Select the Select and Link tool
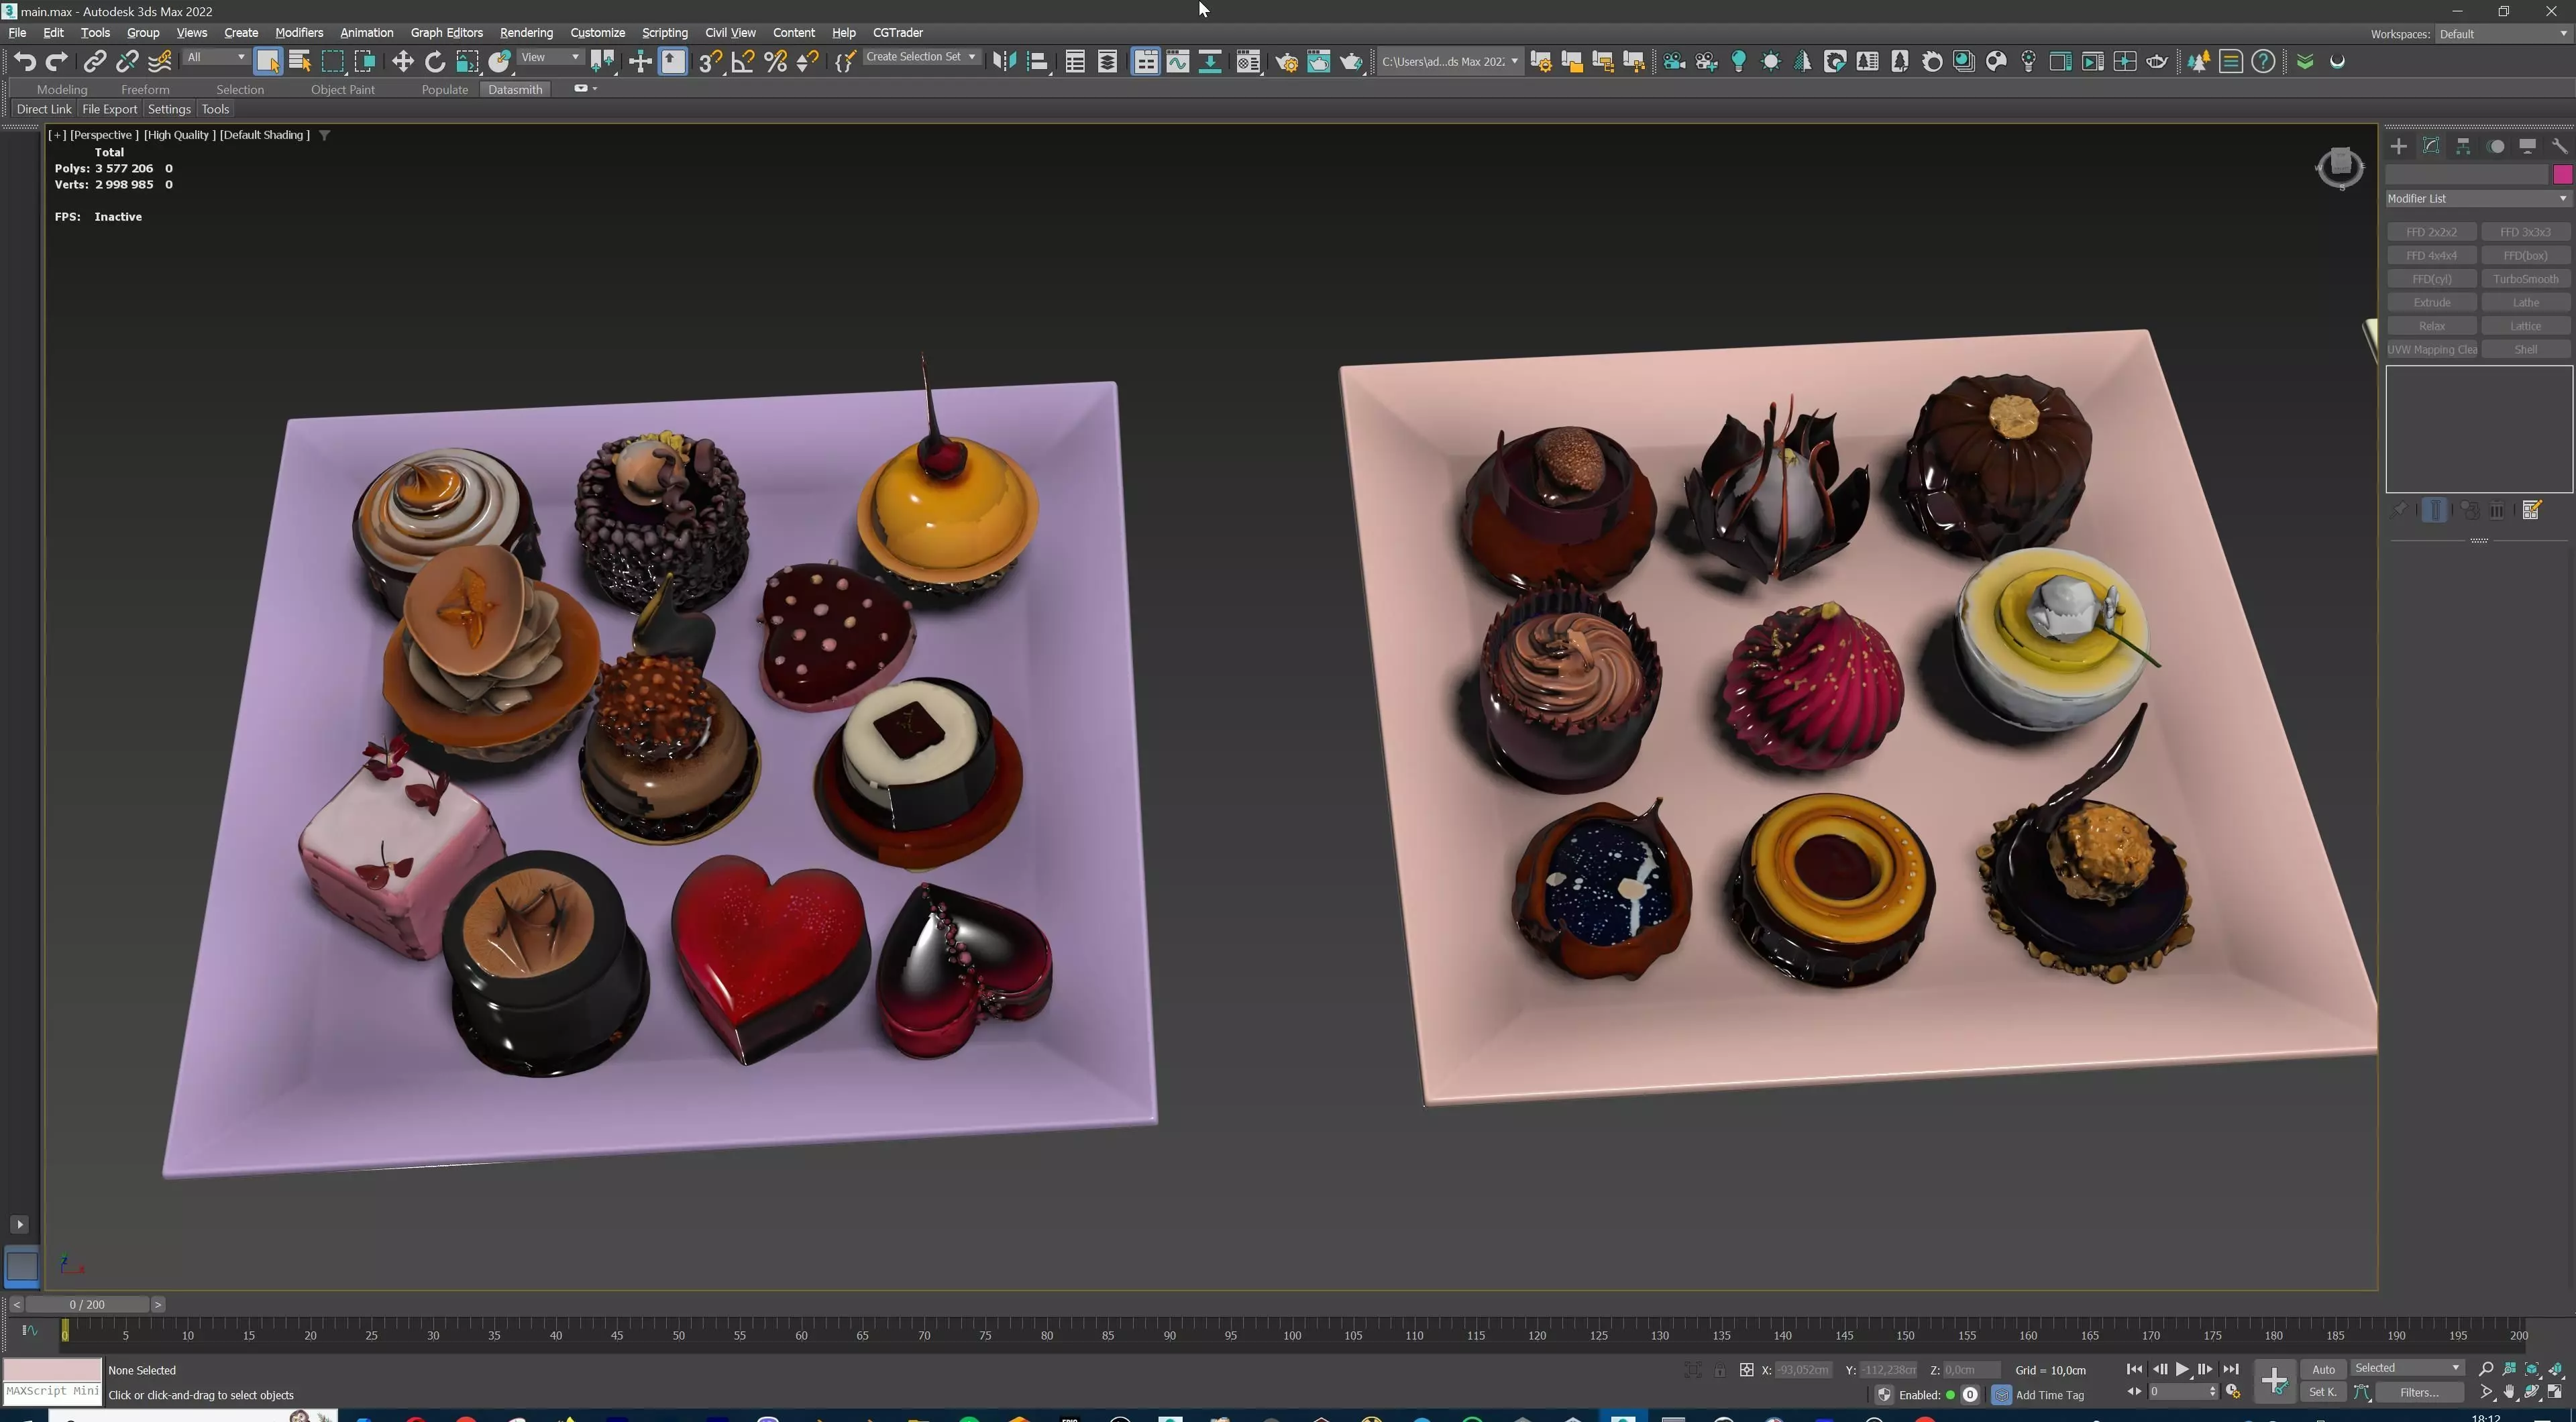The height and width of the screenshot is (1422, 2576). click(94, 62)
